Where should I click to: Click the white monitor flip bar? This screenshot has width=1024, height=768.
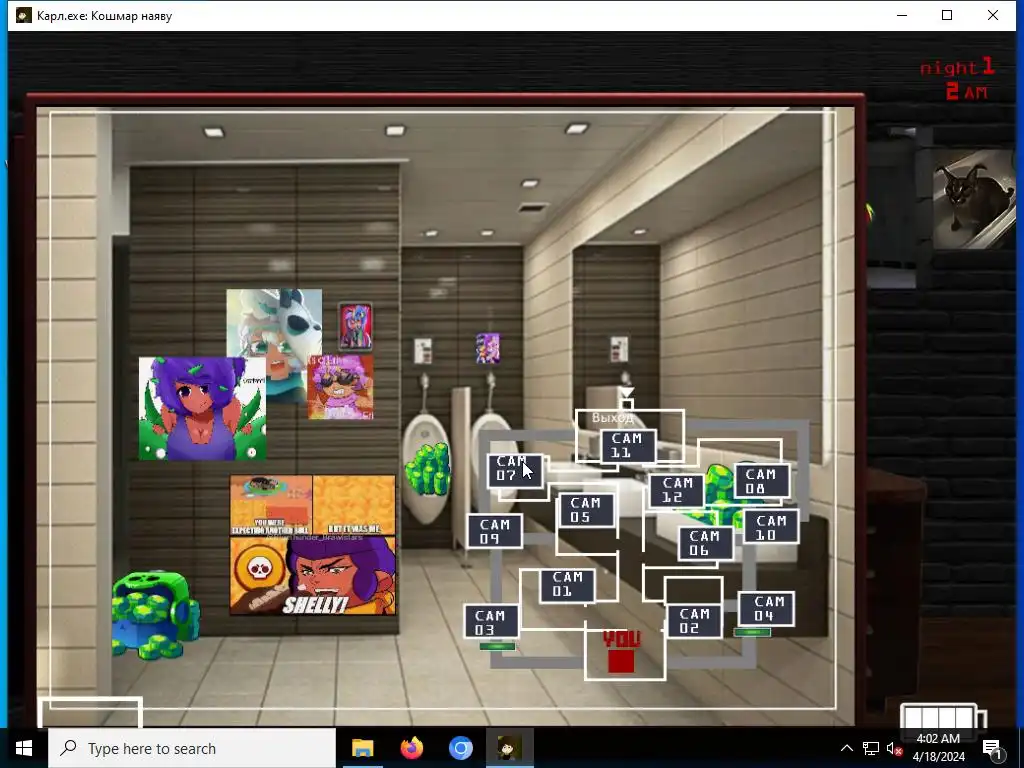[x=91, y=712]
